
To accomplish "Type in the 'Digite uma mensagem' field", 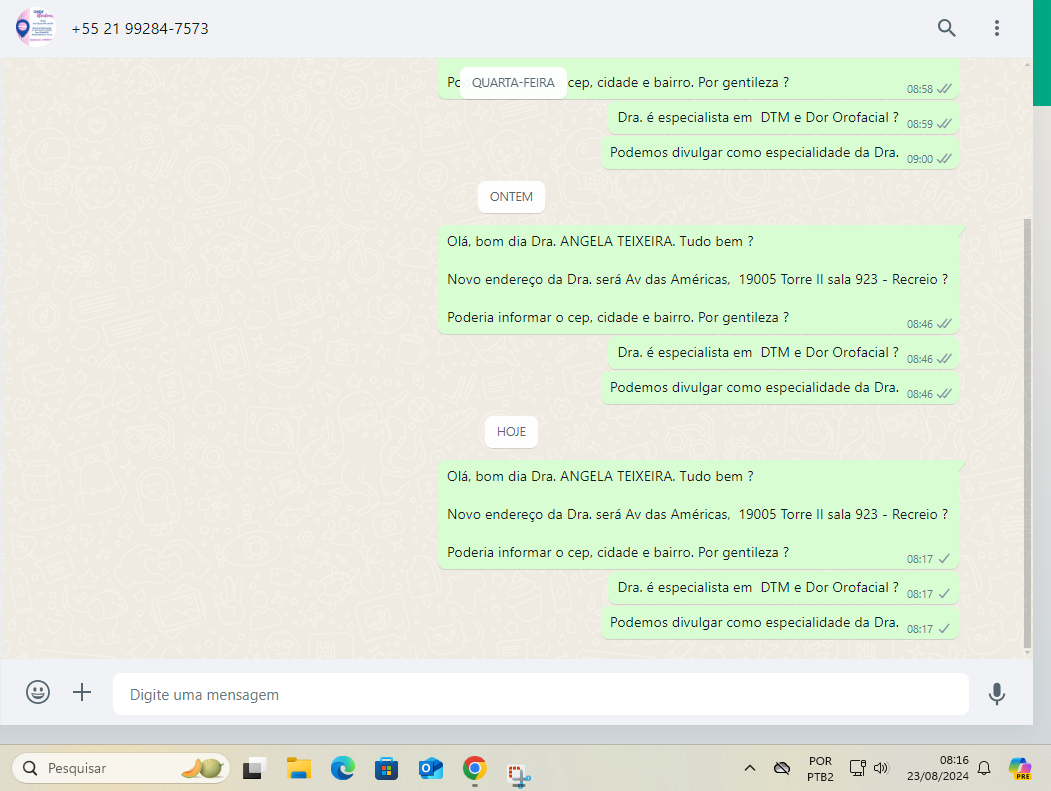I will (540, 694).
